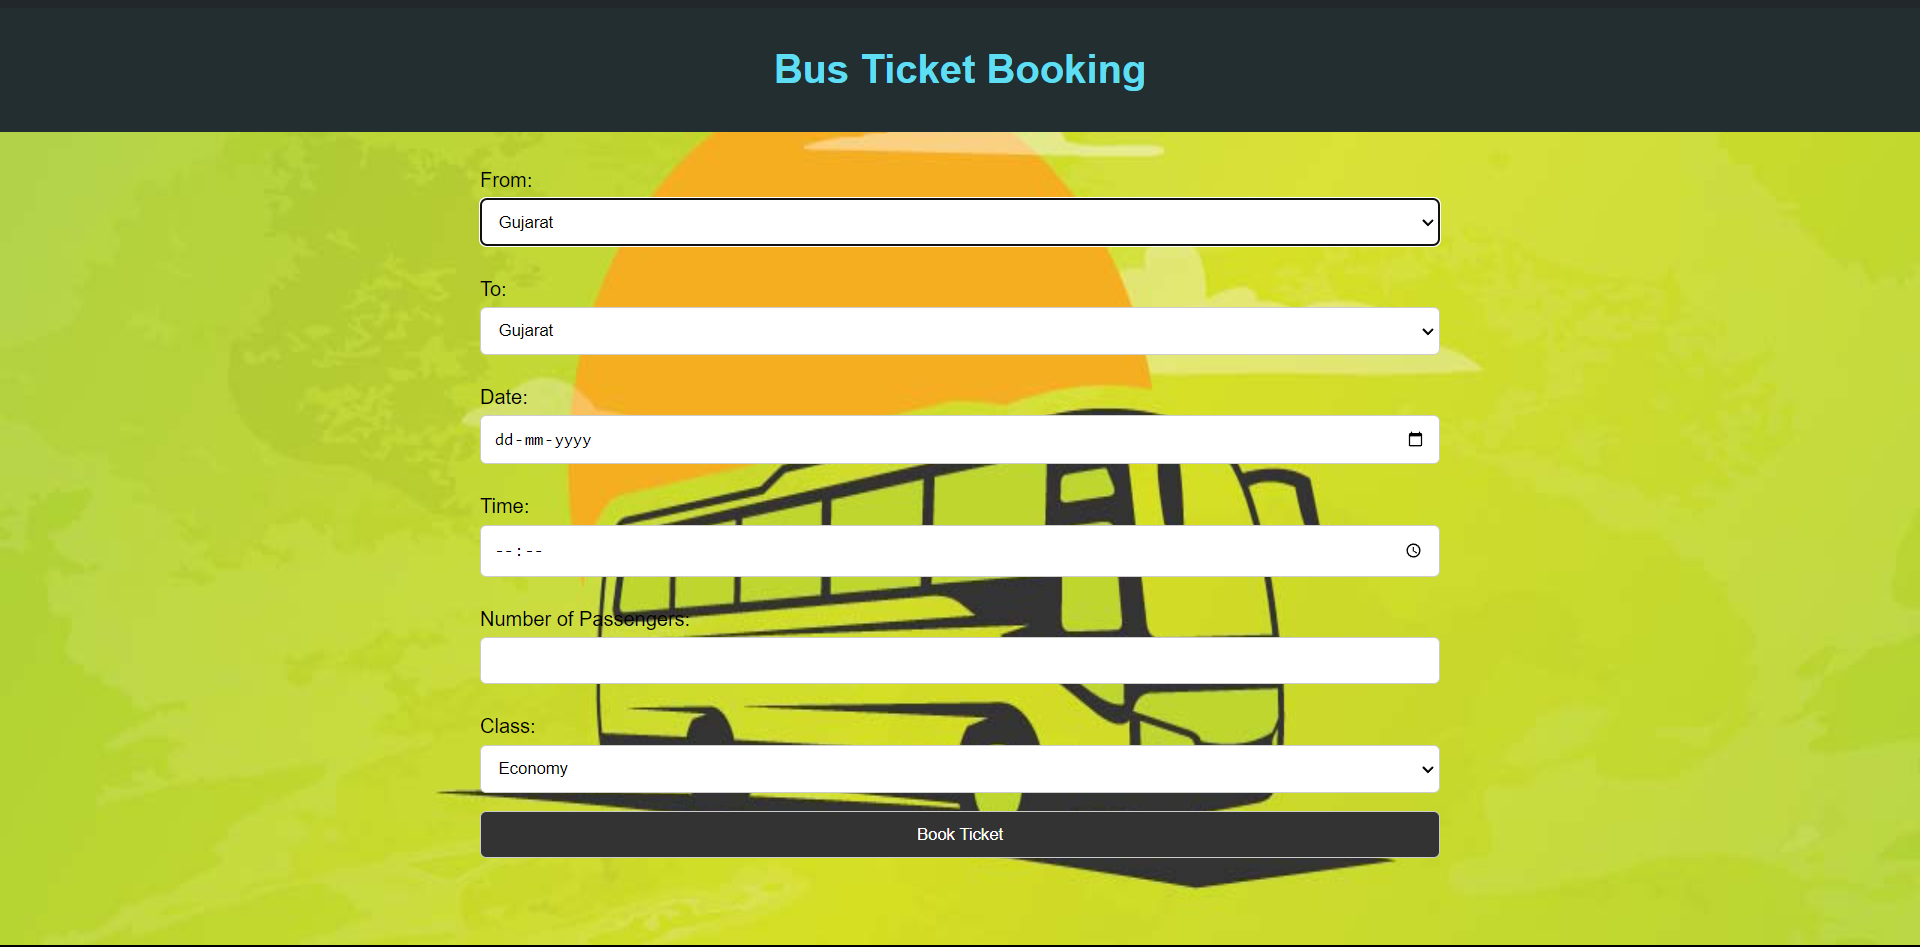This screenshot has width=1920, height=947.
Task: Click the 'Time:' label
Action: (504, 506)
